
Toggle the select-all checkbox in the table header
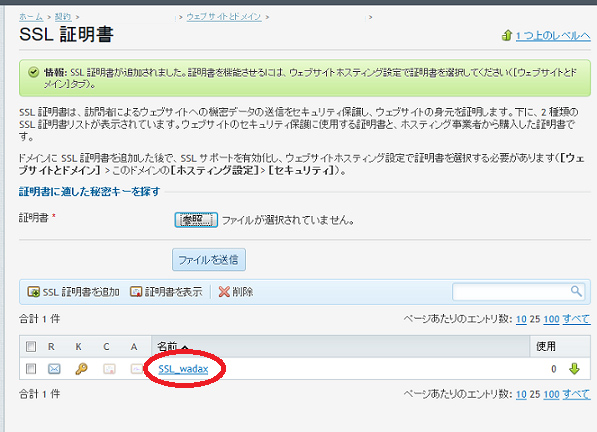(x=31, y=346)
